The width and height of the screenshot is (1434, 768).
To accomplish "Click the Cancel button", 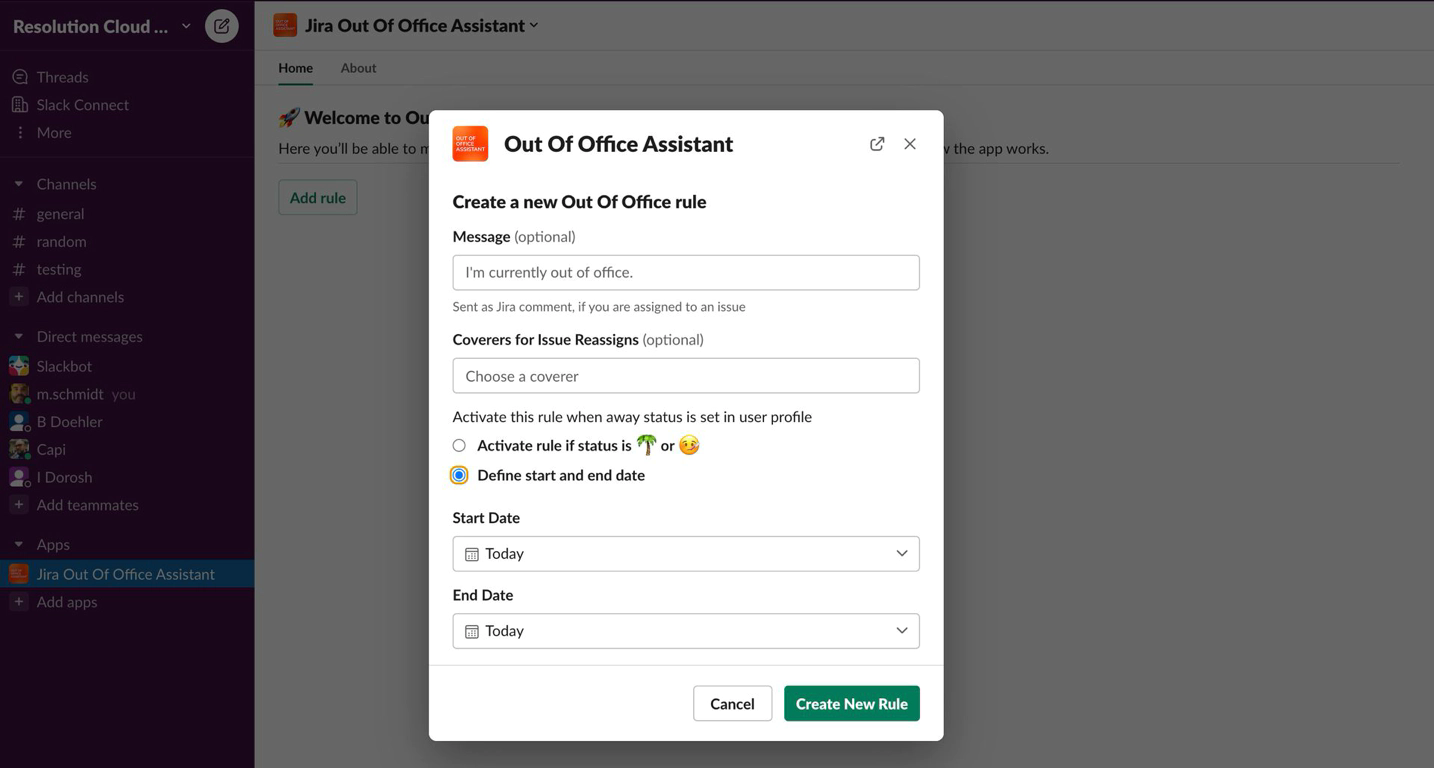I will 732,704.
